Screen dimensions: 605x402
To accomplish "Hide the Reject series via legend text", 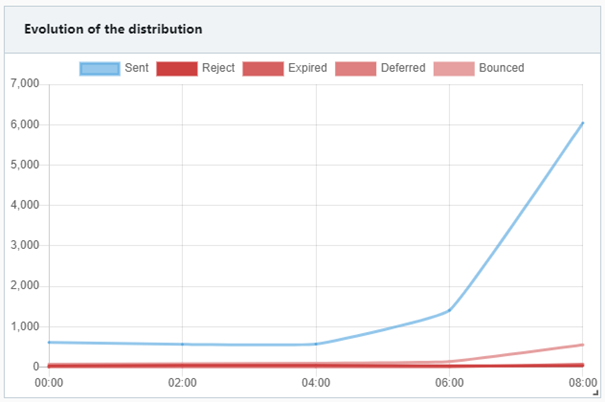I will 218,68.
